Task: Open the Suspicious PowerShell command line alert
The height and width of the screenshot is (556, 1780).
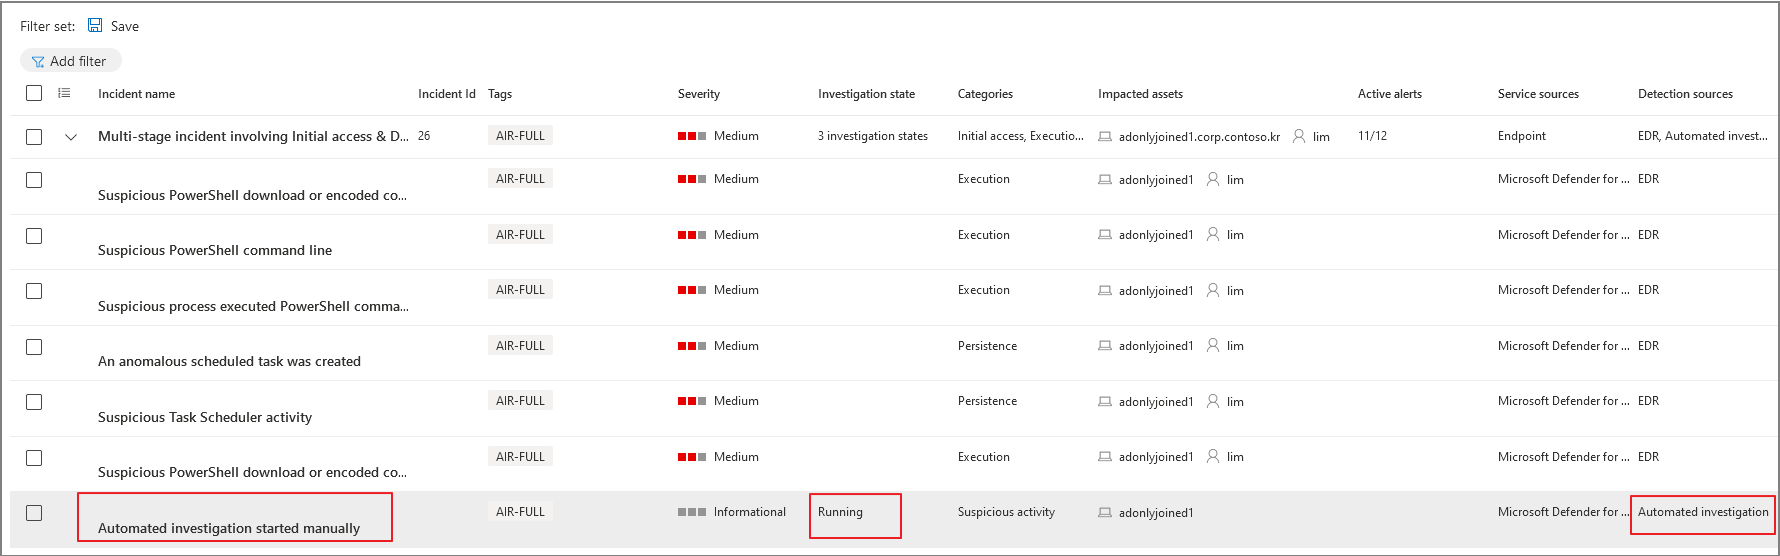Action: pyautogui.click(x=215, y=250)
